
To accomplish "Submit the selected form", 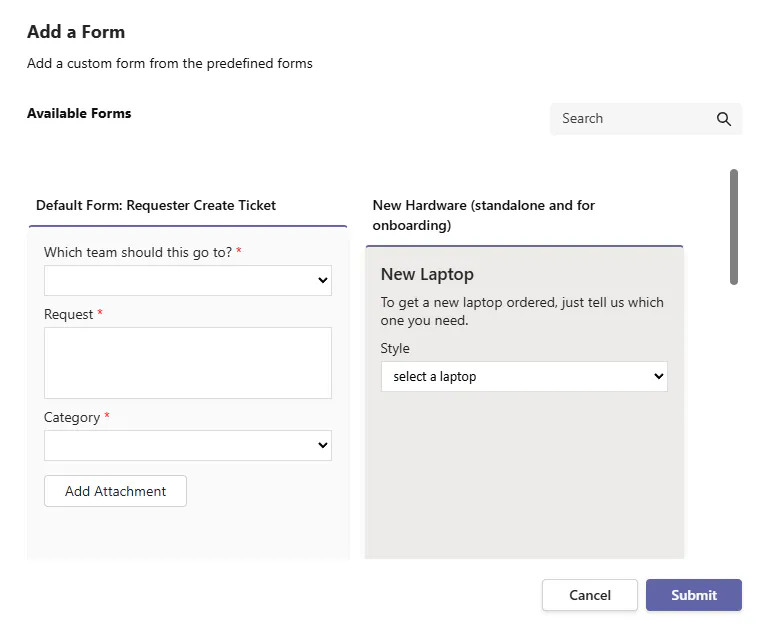I will coord(694,595).
